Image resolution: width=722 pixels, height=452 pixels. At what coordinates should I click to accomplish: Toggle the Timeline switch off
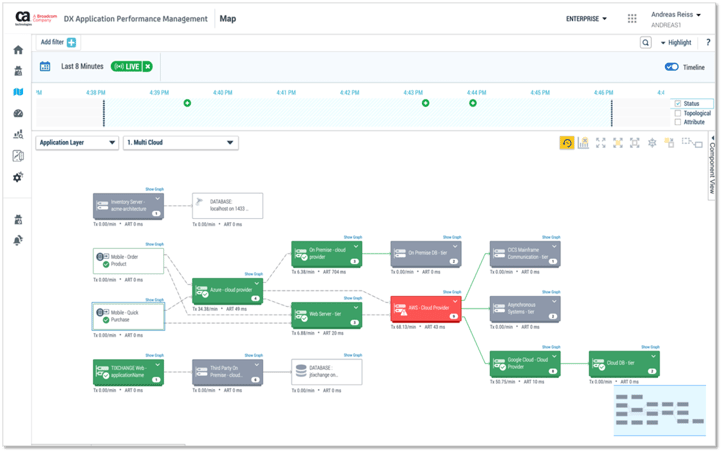[671, 67]
